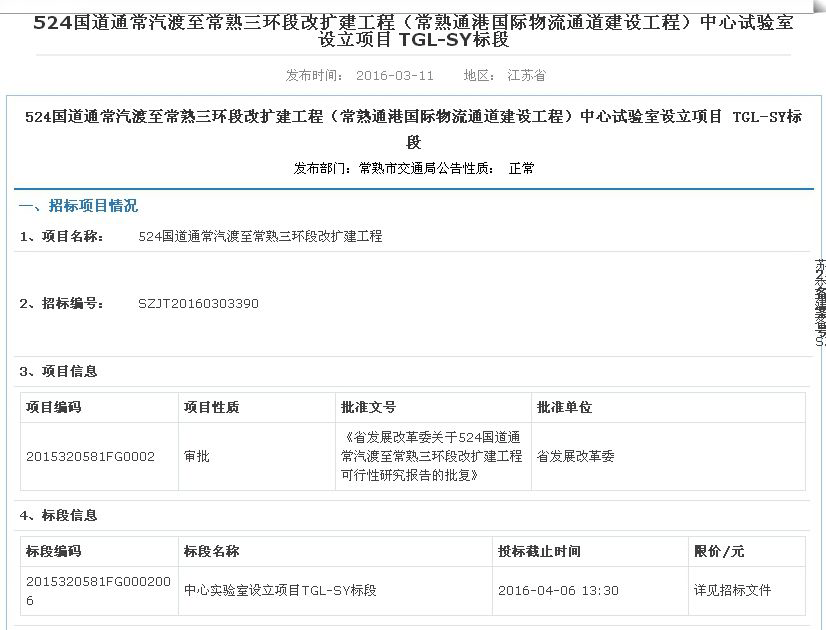
Task: Click the region value 江苏省
Action: (526, 75)
